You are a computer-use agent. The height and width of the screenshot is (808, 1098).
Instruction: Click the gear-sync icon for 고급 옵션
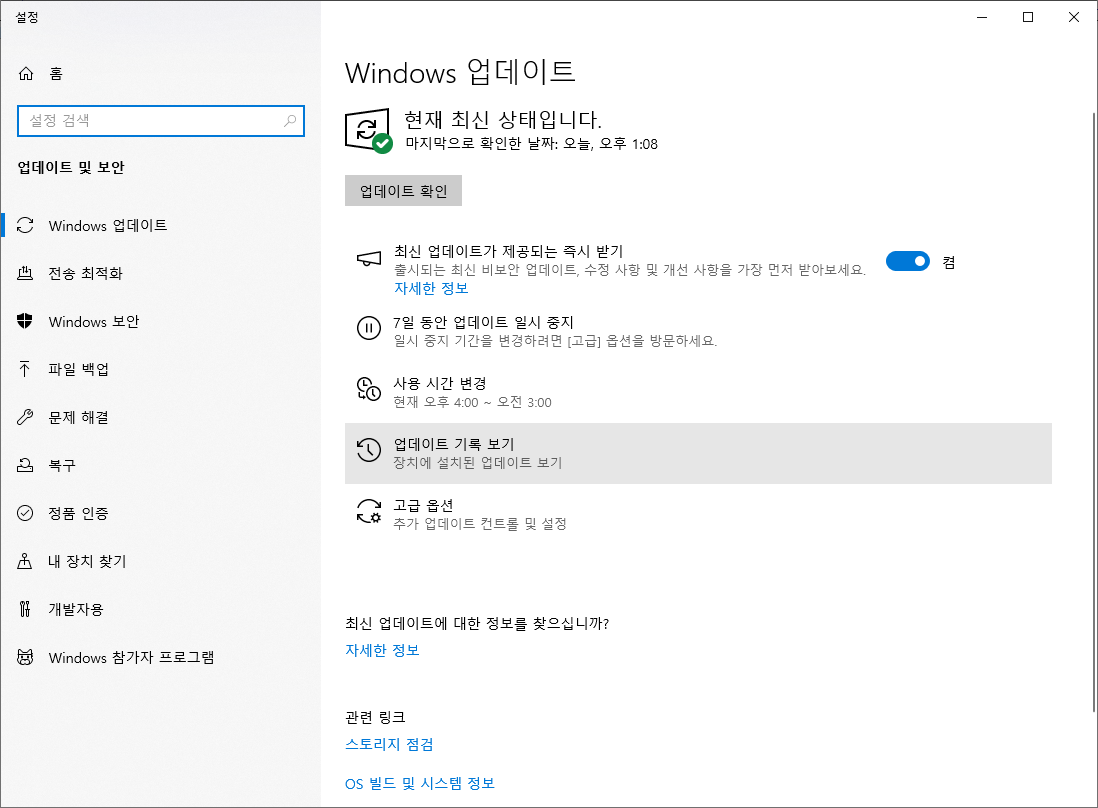369,511
